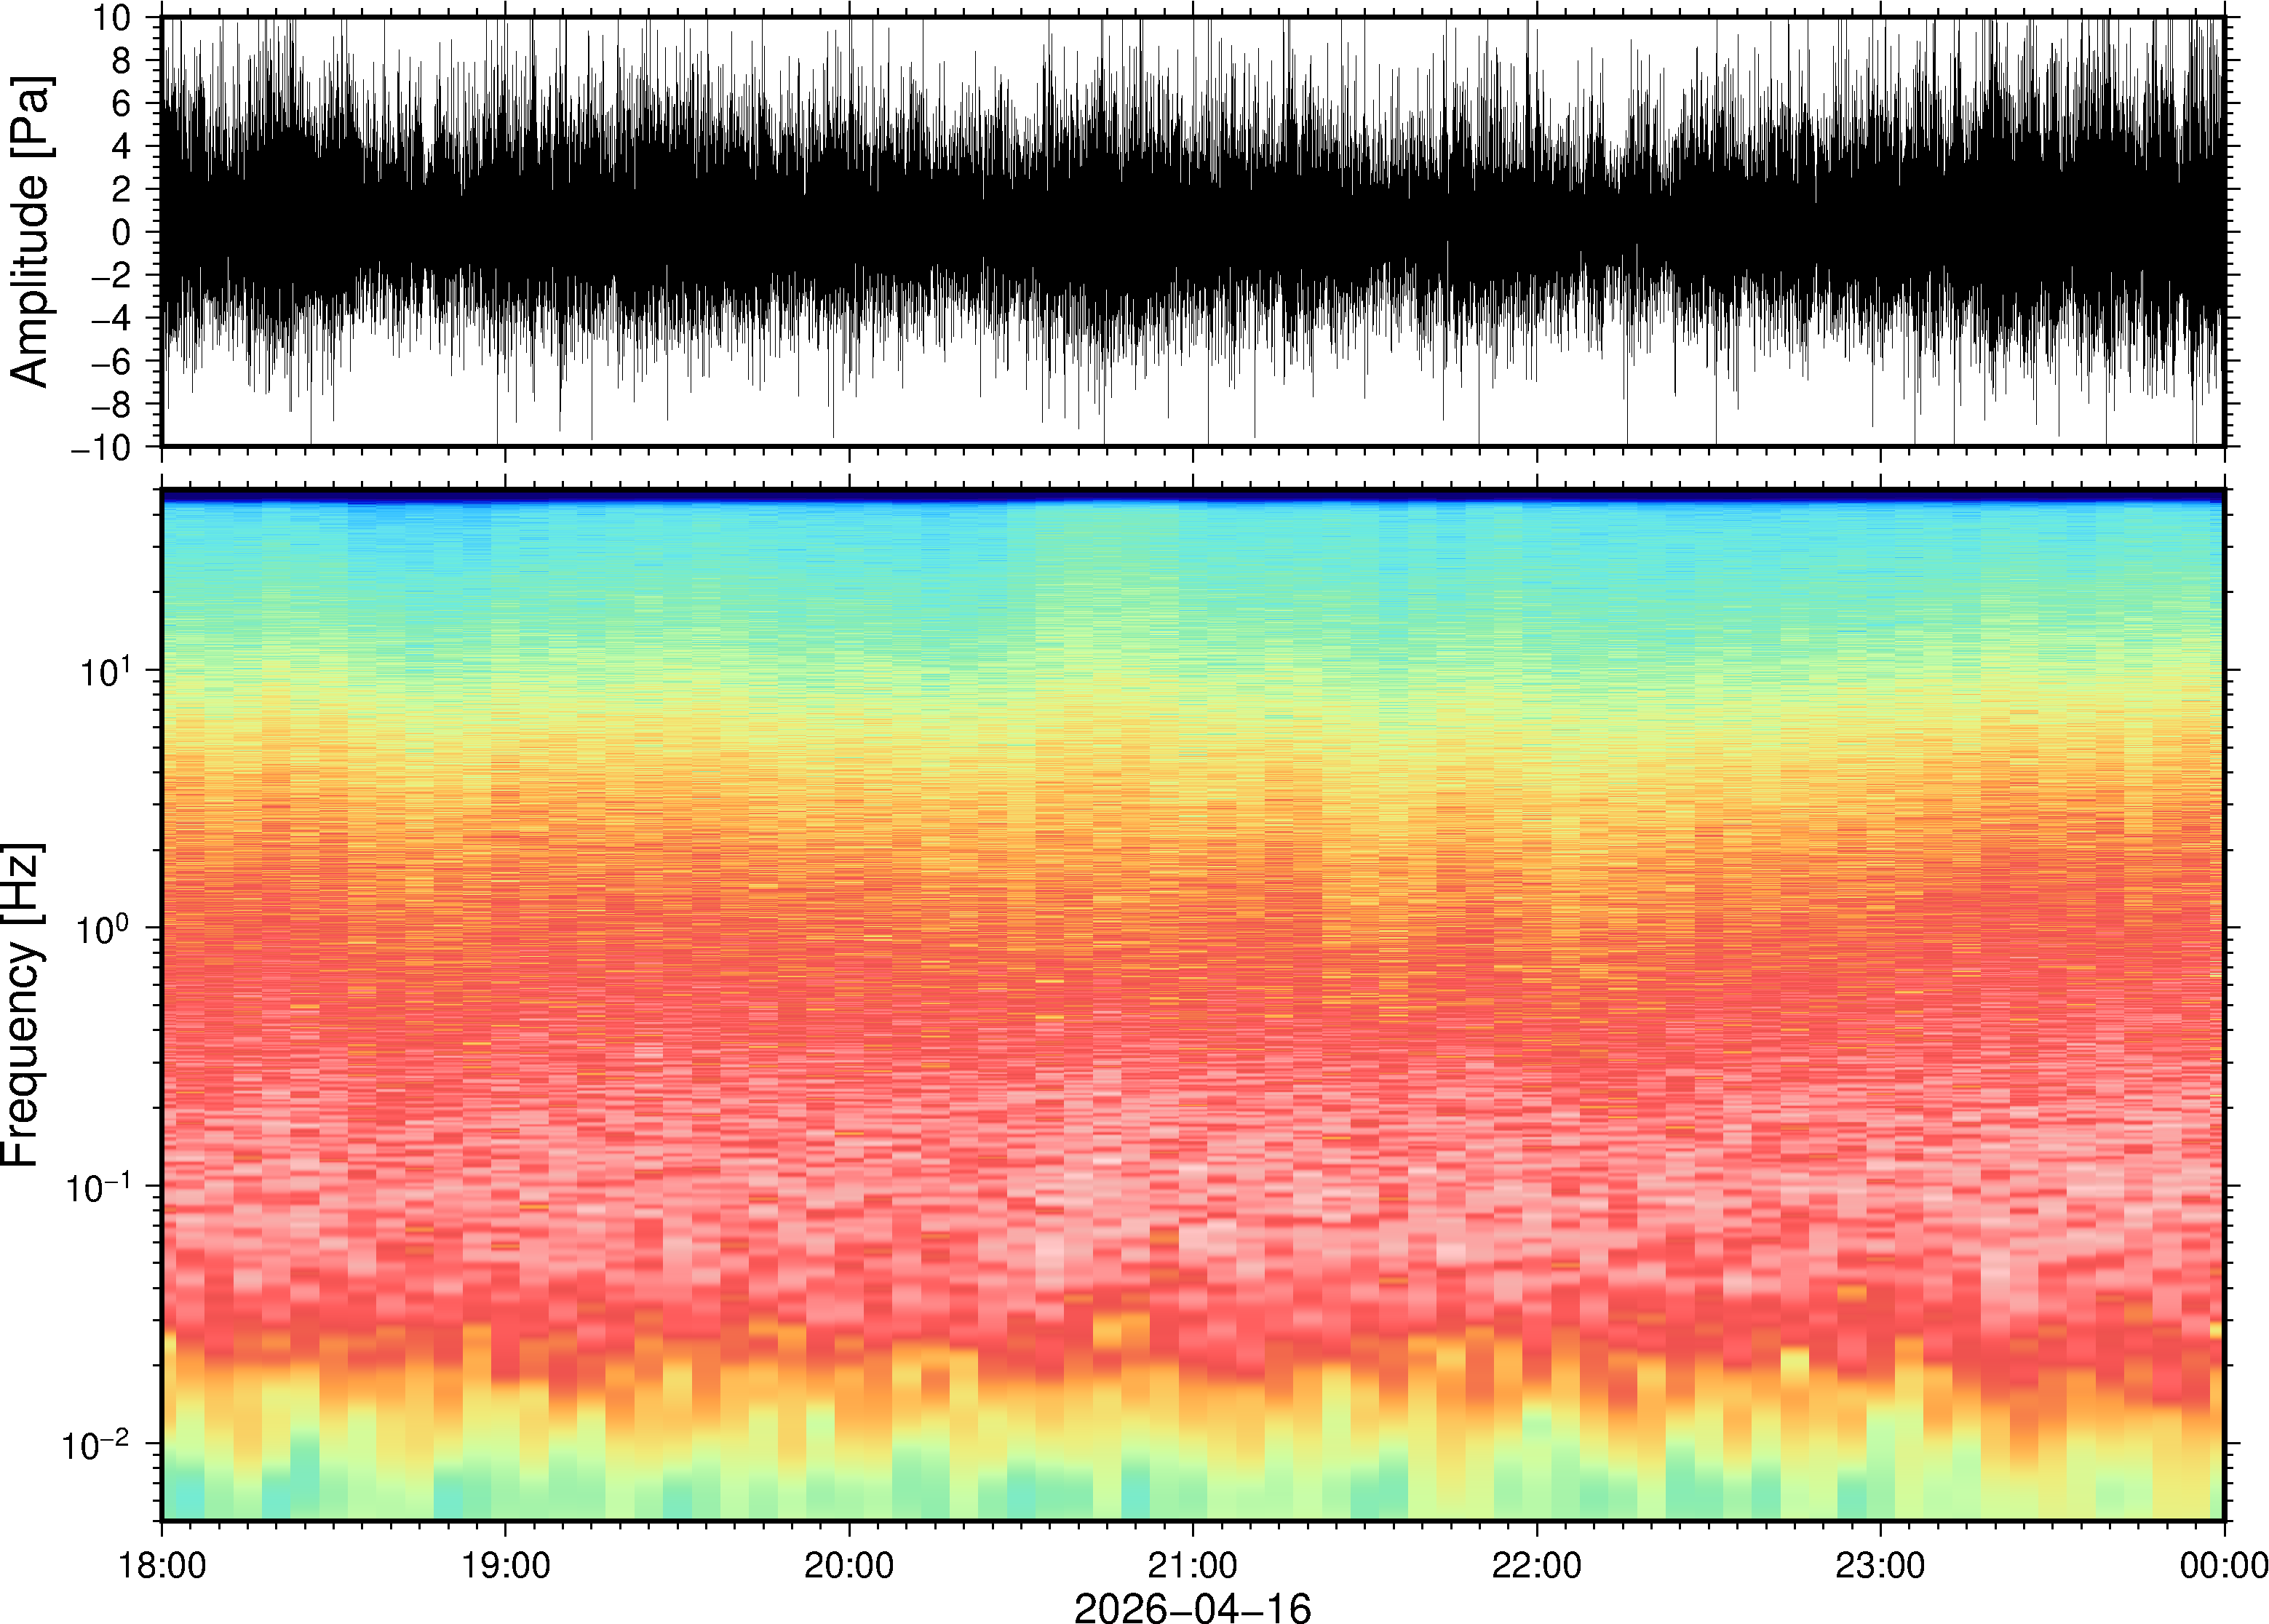
Task: Click the 18:00 start time label
Action: pyautogui.click(x=162, y=1565)
